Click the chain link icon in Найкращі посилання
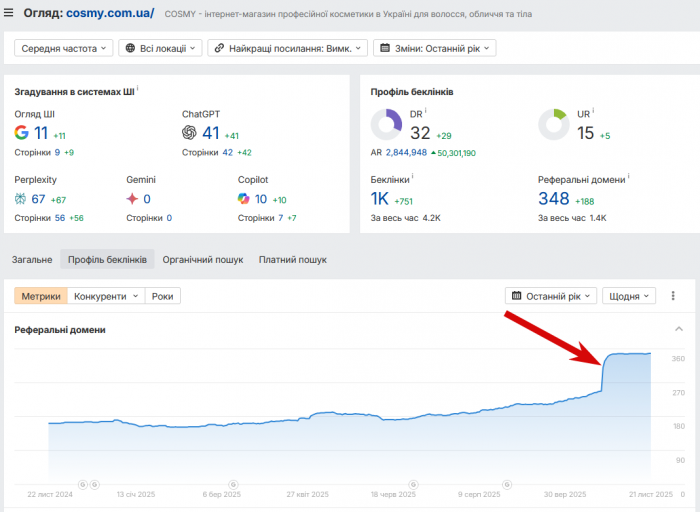 (219, 48)
